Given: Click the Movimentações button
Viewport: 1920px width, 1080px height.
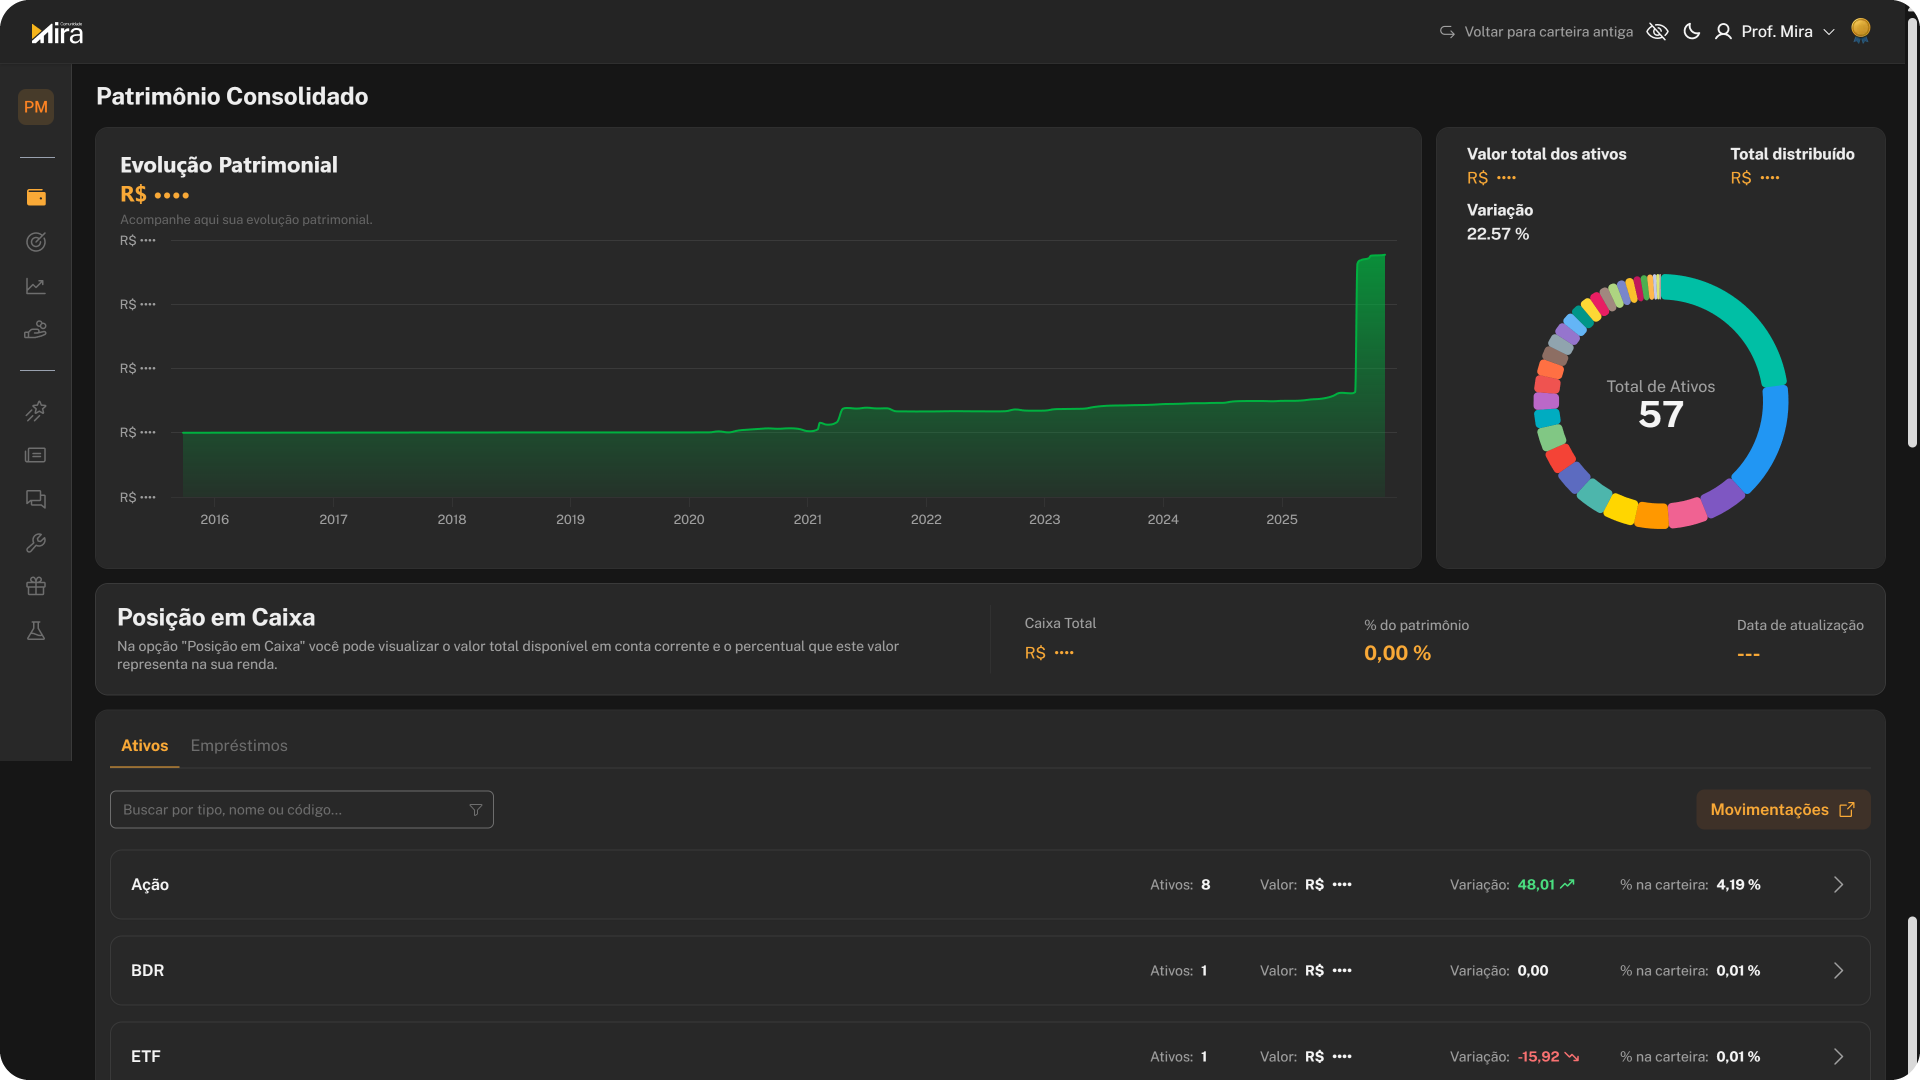Looking at the screenshot, I should 1782,810.
